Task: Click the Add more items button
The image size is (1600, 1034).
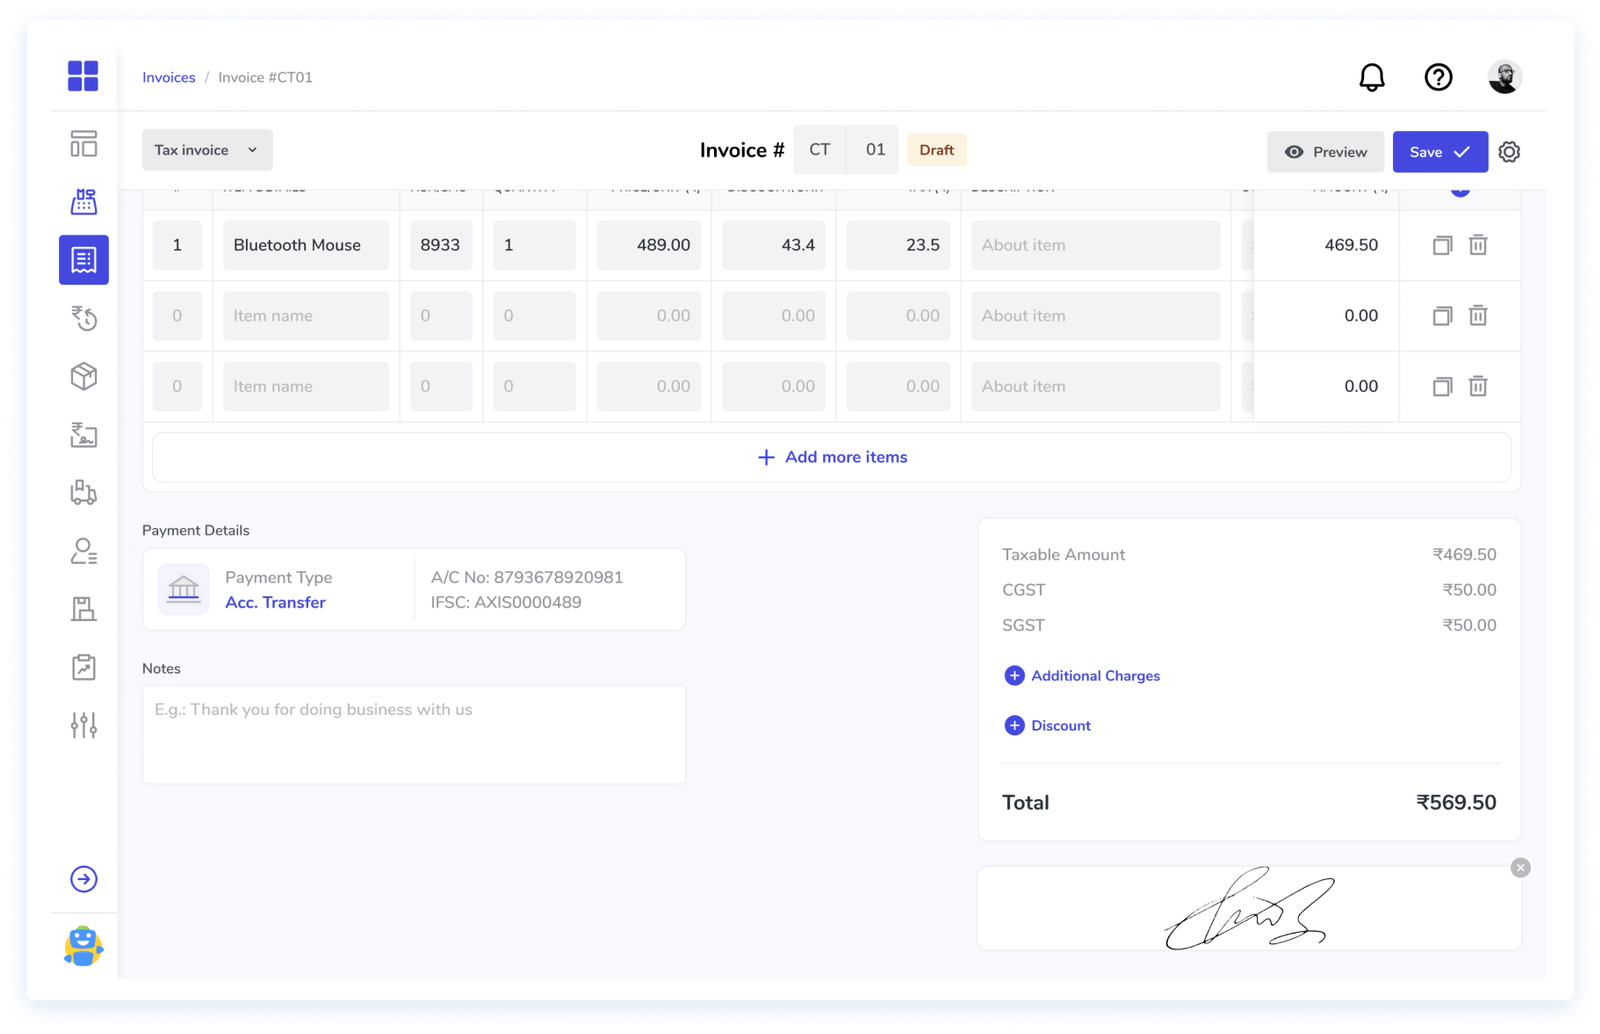Action: [831, 457]
